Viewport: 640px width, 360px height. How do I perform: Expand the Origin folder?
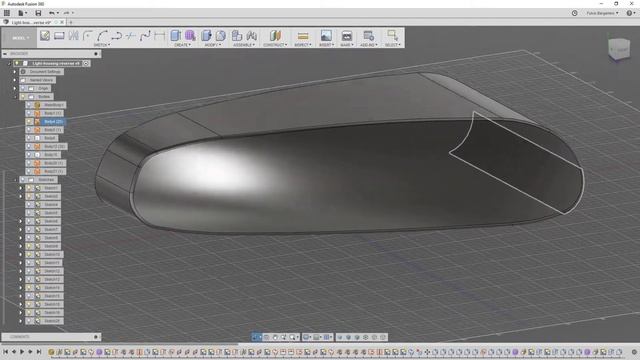point(15,88)
